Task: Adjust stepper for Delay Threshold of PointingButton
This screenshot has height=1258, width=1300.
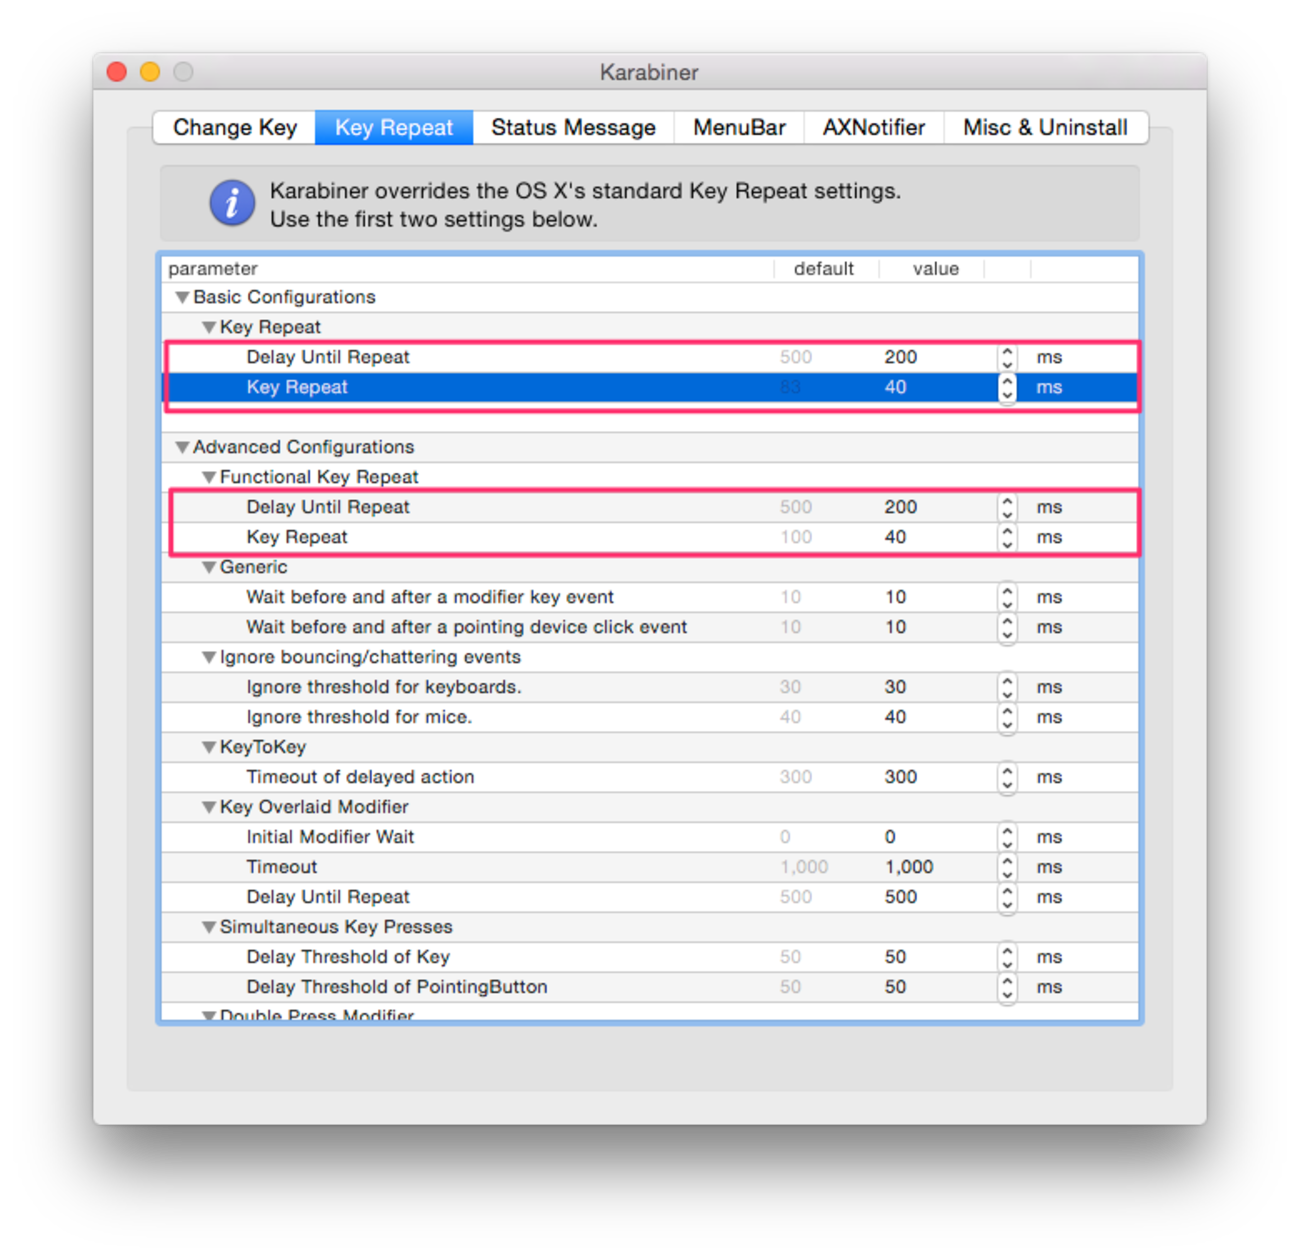Action: point(1007,987)
